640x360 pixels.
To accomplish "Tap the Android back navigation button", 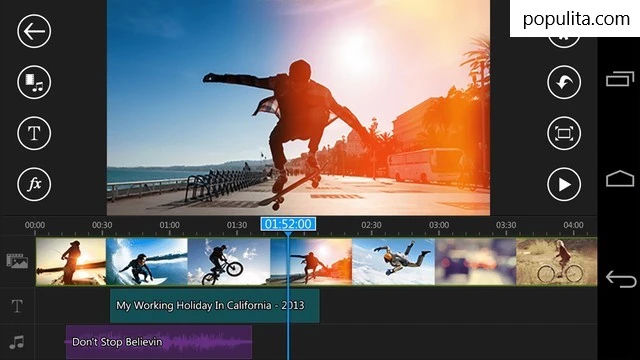I will [621, 279].
